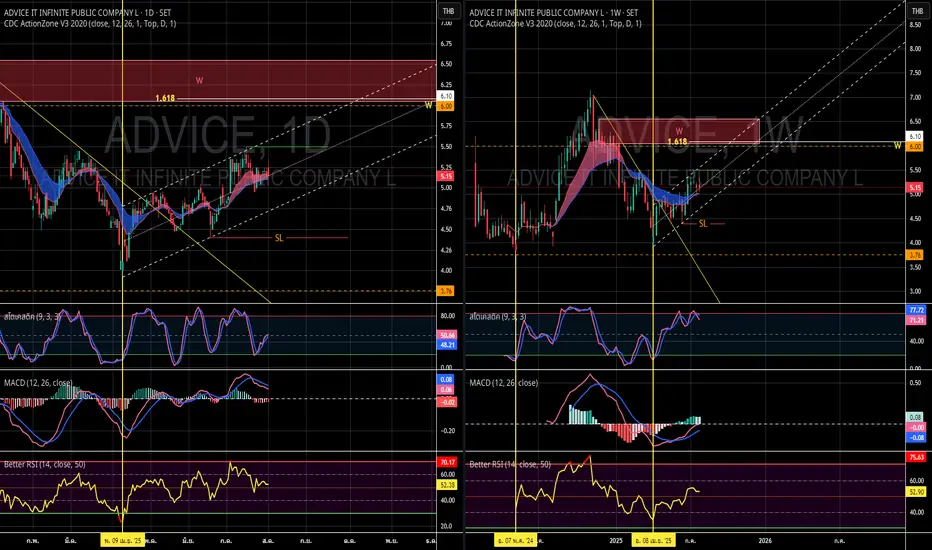Select the yellow W label on the 1W chart's 6.00 line
Image resolution: width=932 pixels, height=550 pixels.
coord(898,146)
